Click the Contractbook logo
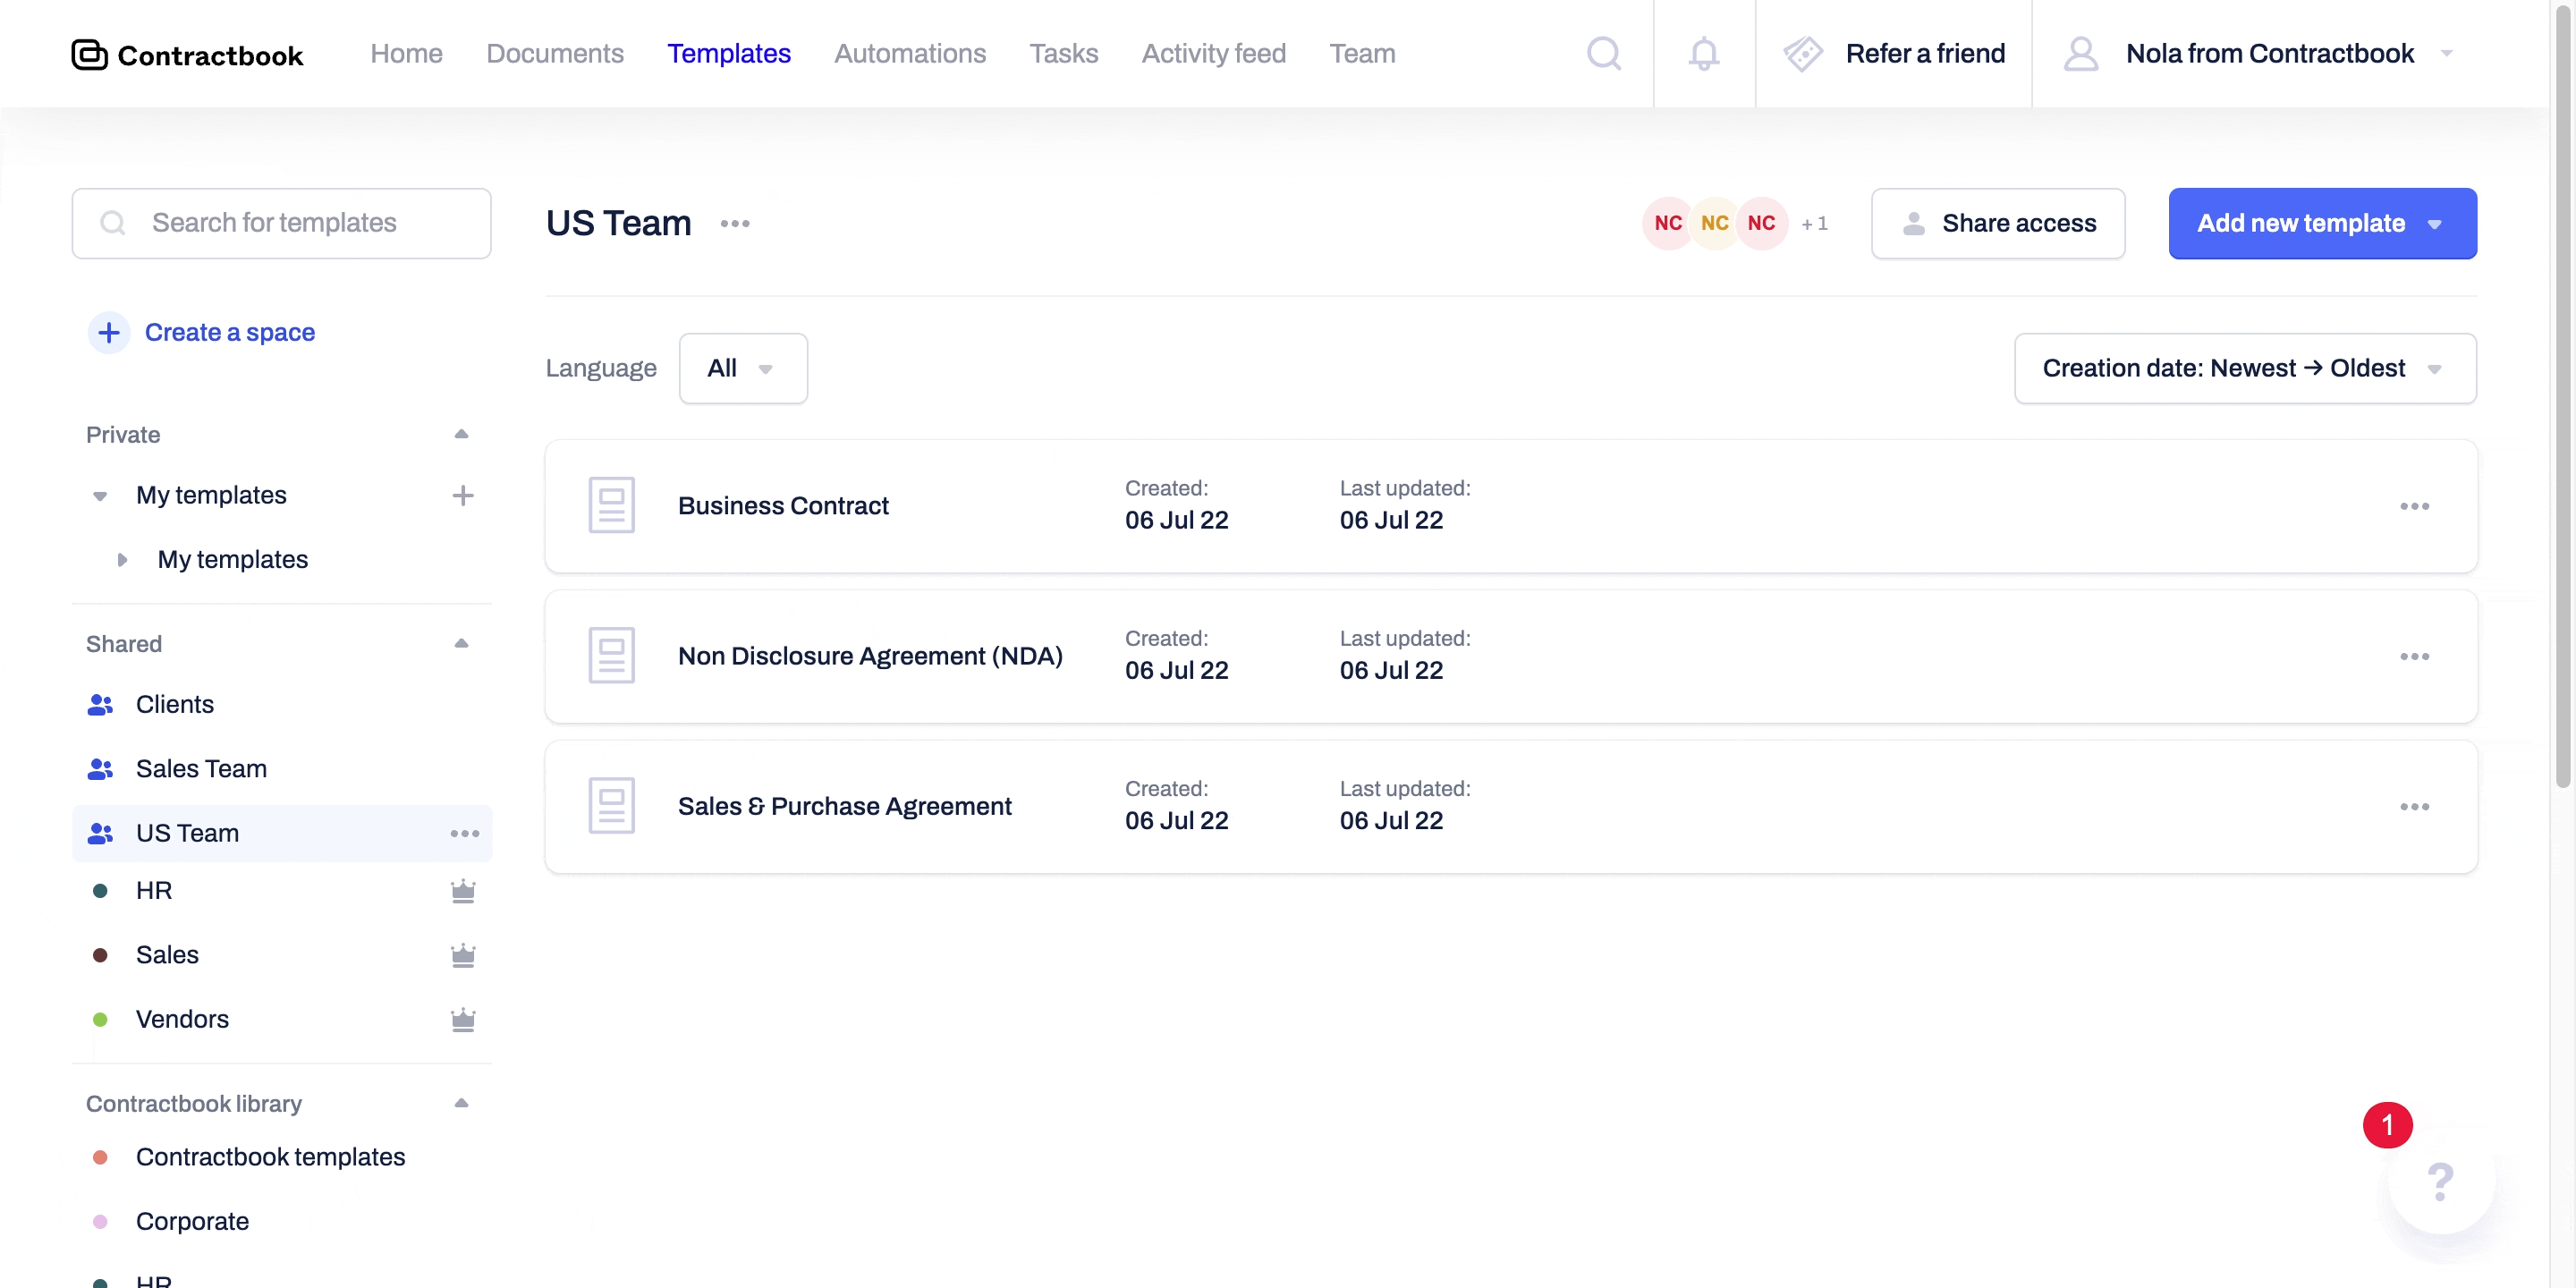Viewport: 2576px width, 1288px height. [187, 55]
